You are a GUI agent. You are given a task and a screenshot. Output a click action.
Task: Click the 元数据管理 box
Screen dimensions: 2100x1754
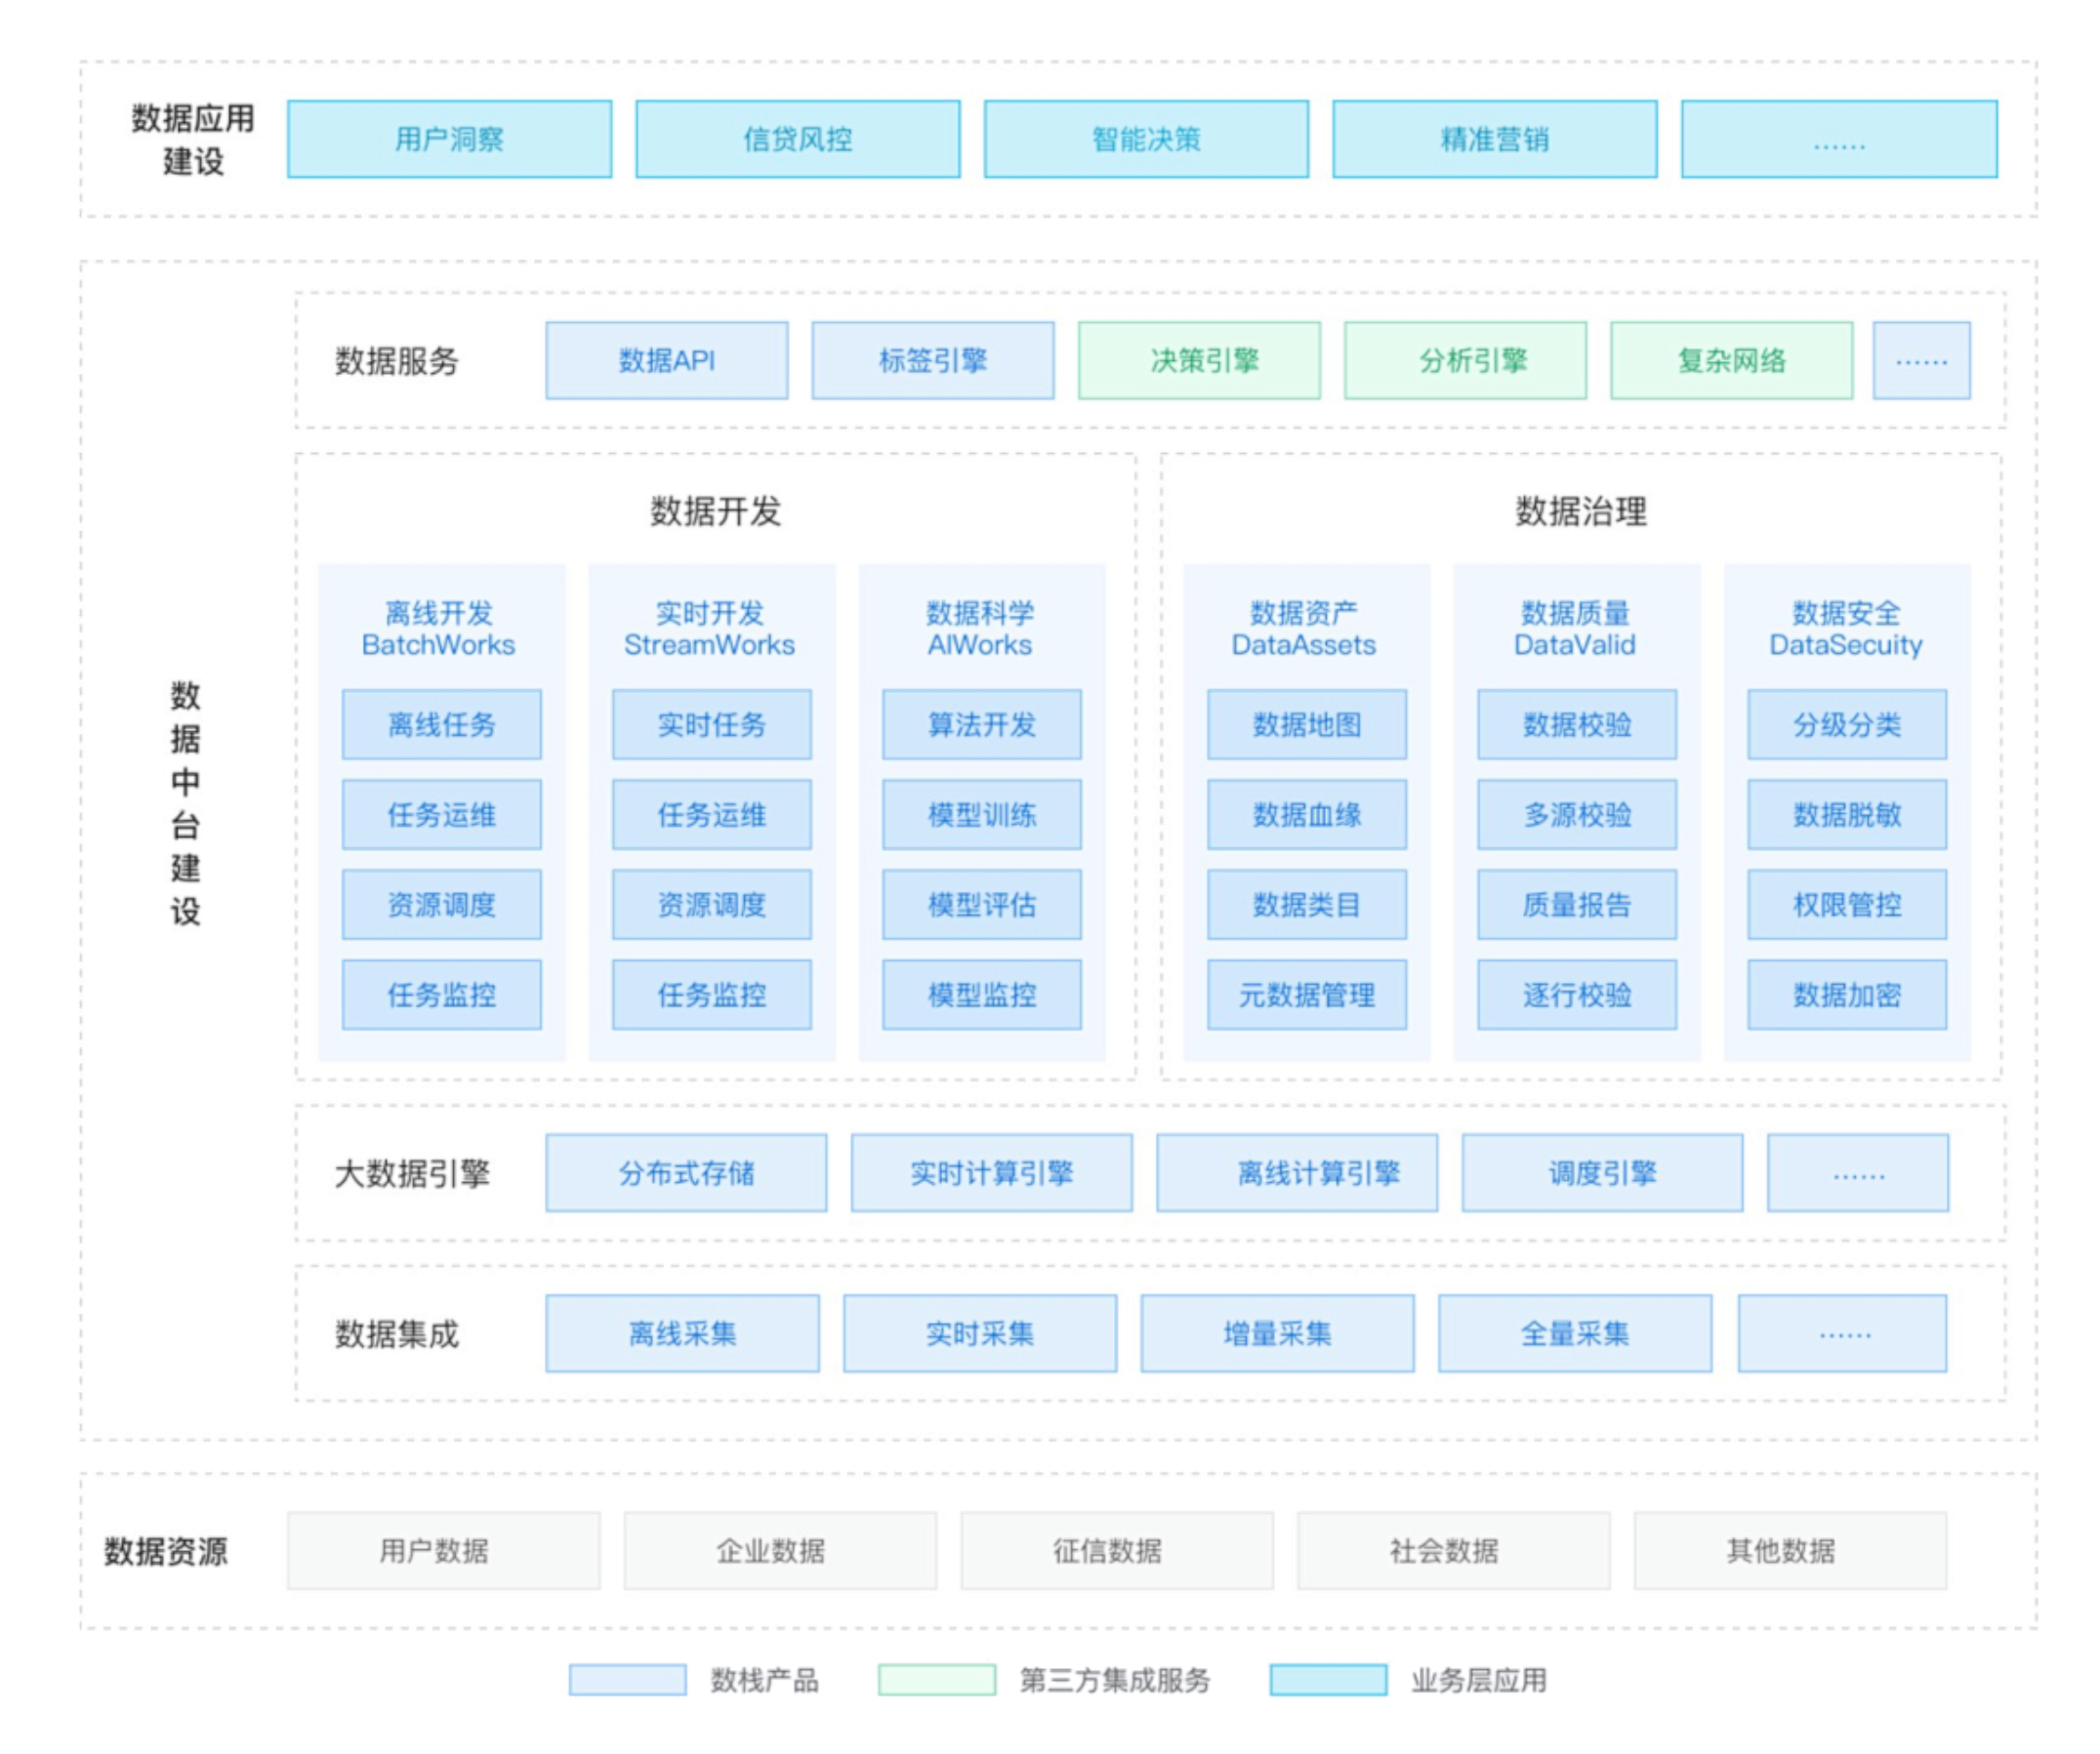click(x=1306, y=994)
